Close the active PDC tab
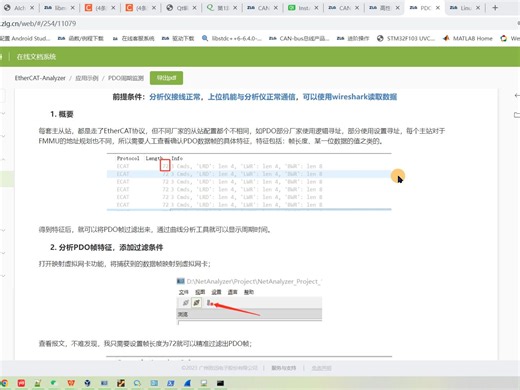The width and height of the screenshot is (520, 390). click(438, 8)
